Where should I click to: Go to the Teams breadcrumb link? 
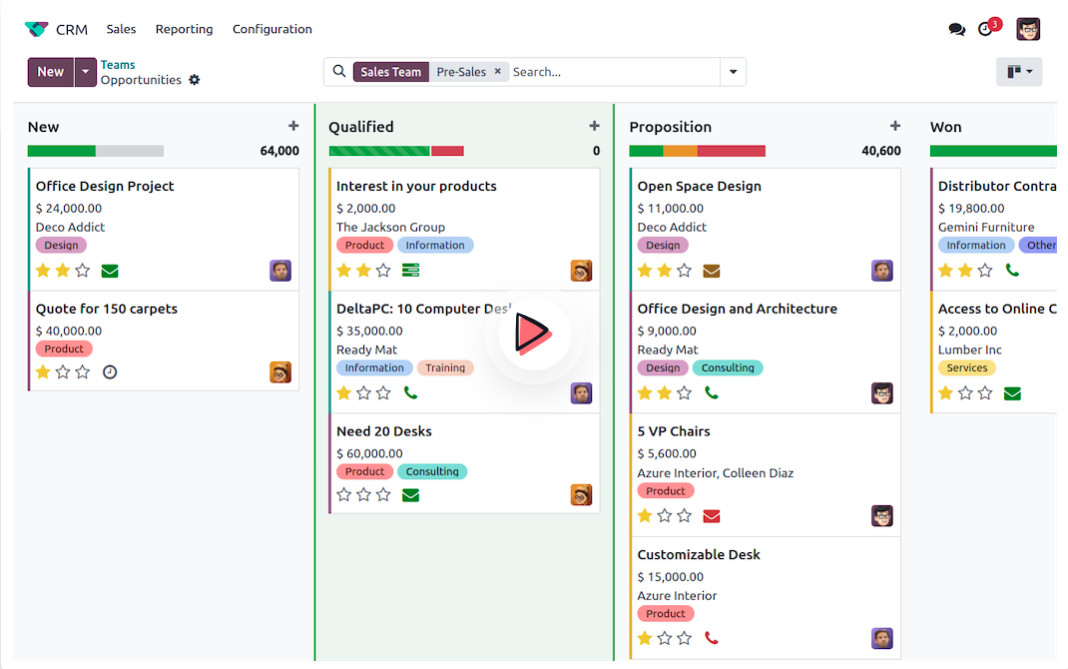(118, 65)
